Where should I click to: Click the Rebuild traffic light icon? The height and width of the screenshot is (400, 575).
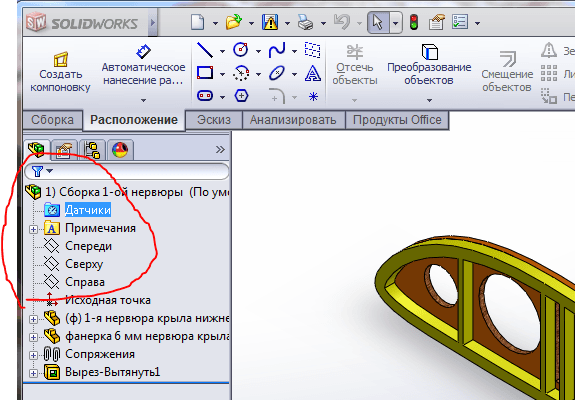(414, 23)
